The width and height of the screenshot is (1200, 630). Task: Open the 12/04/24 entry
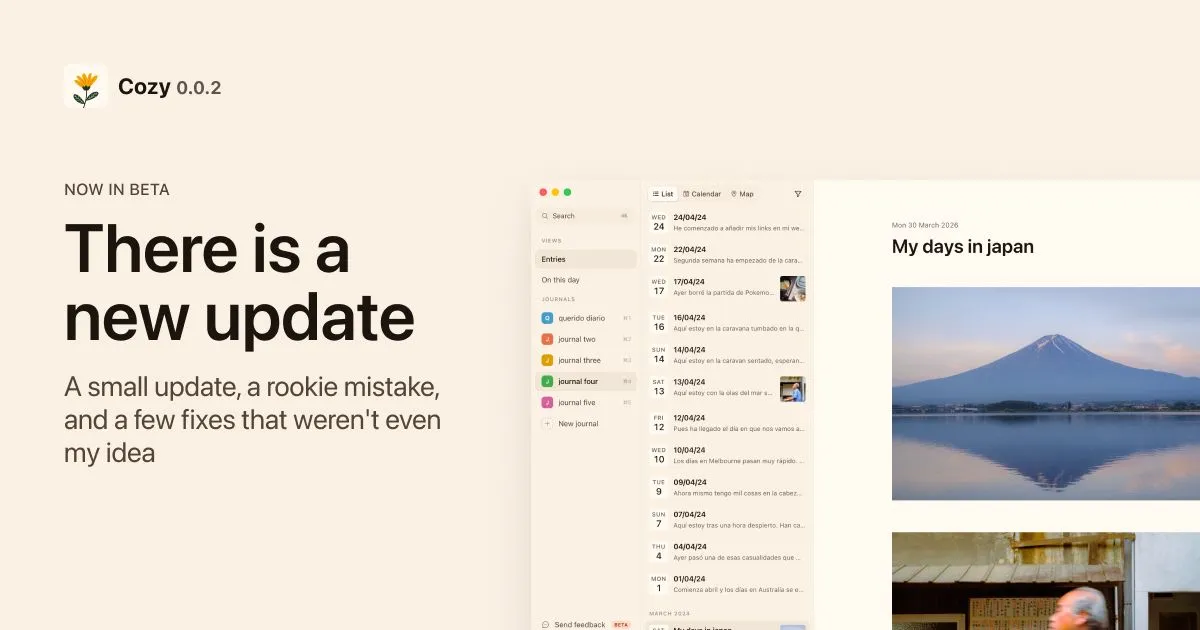pos(727,422)
